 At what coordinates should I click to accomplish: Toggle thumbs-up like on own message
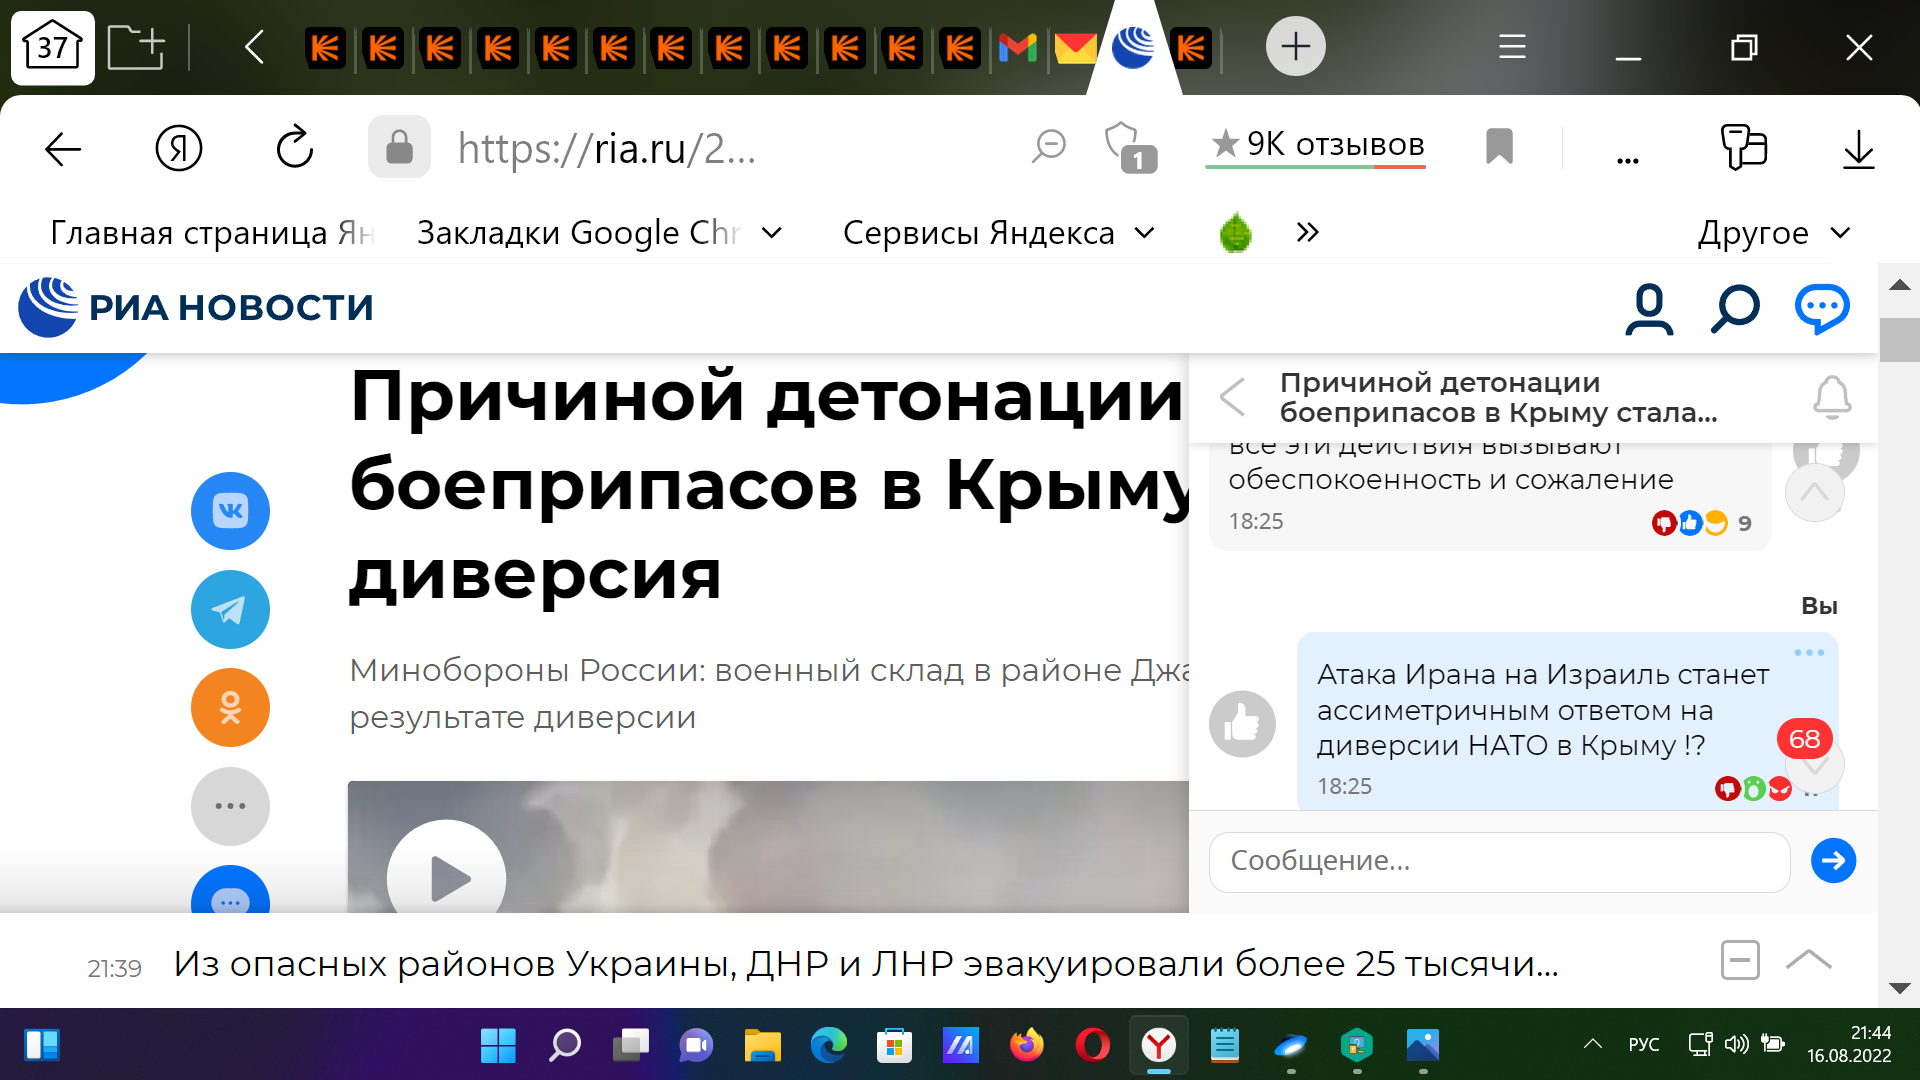pos(1242,723)
